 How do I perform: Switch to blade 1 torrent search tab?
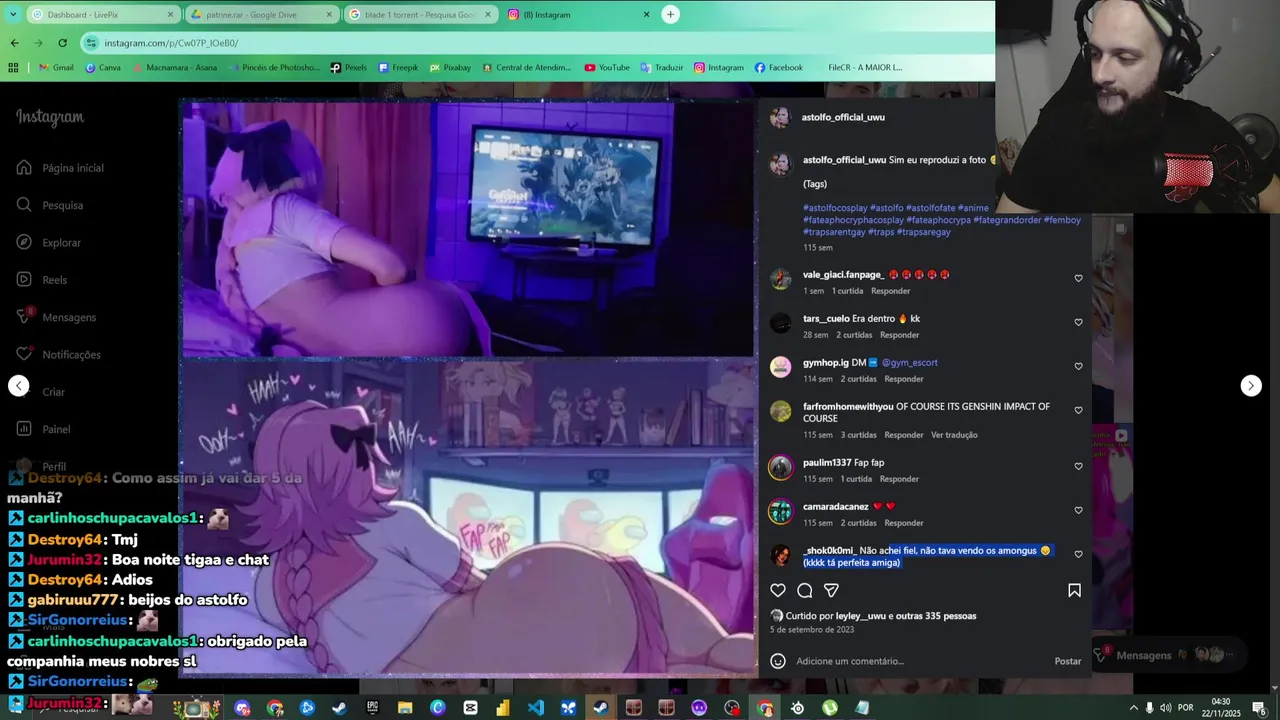419,15
